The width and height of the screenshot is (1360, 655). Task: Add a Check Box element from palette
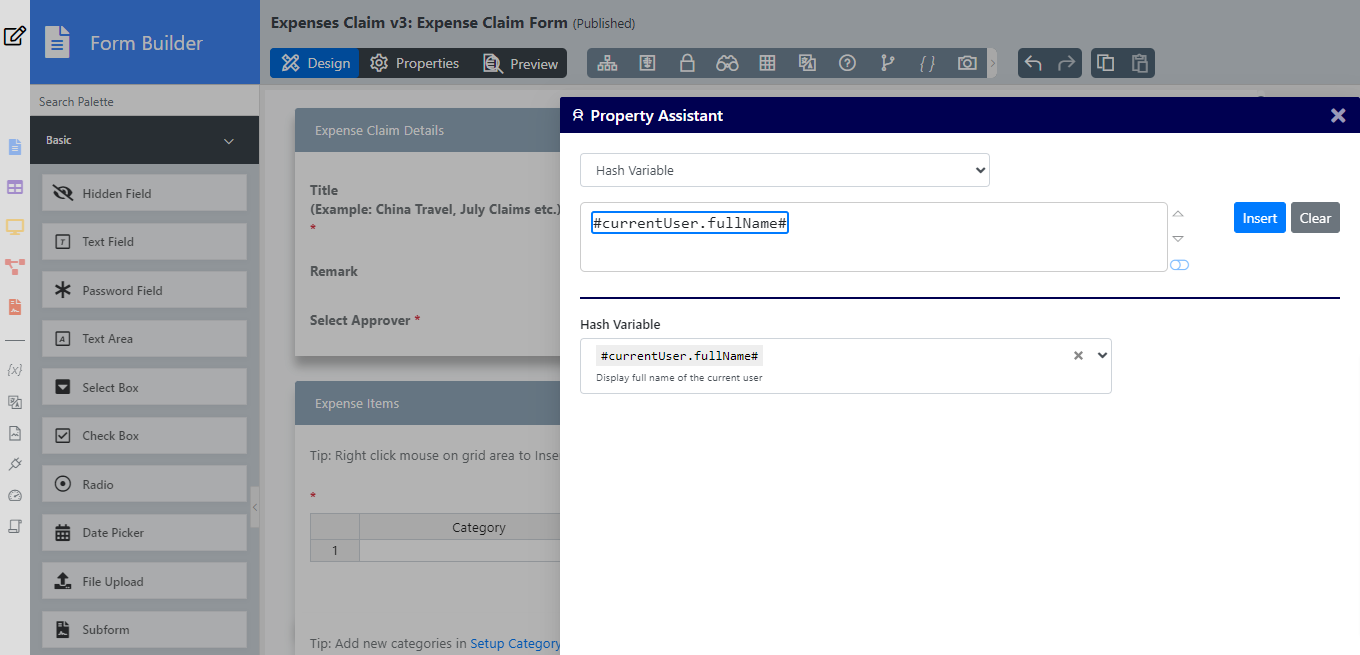click(x=144, y=436)
